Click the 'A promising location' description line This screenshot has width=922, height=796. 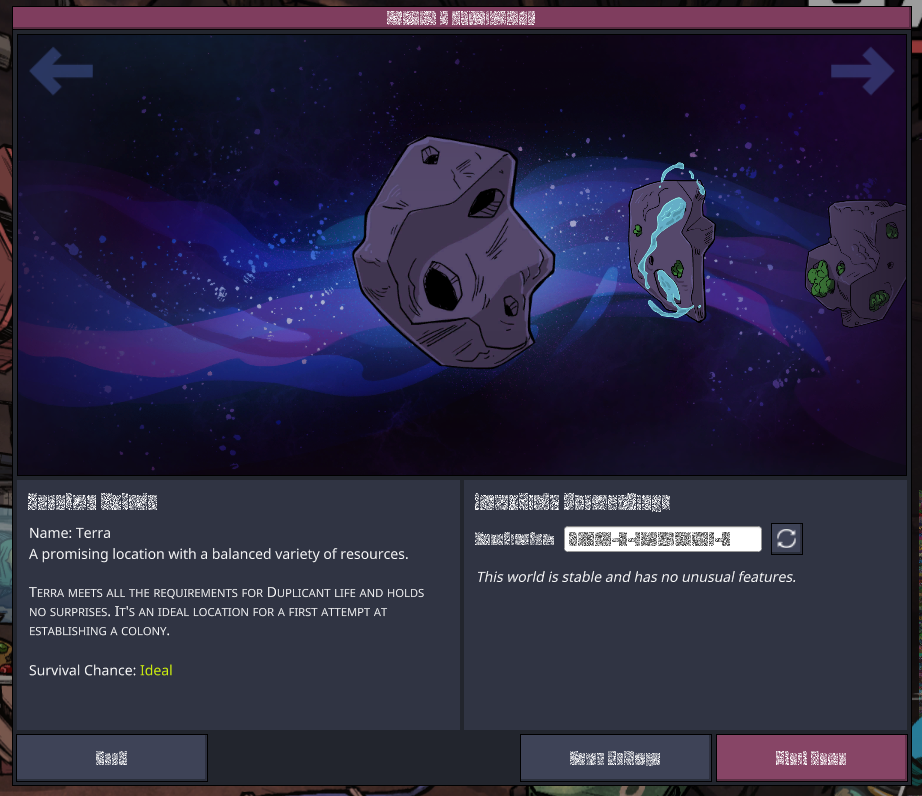219,554
